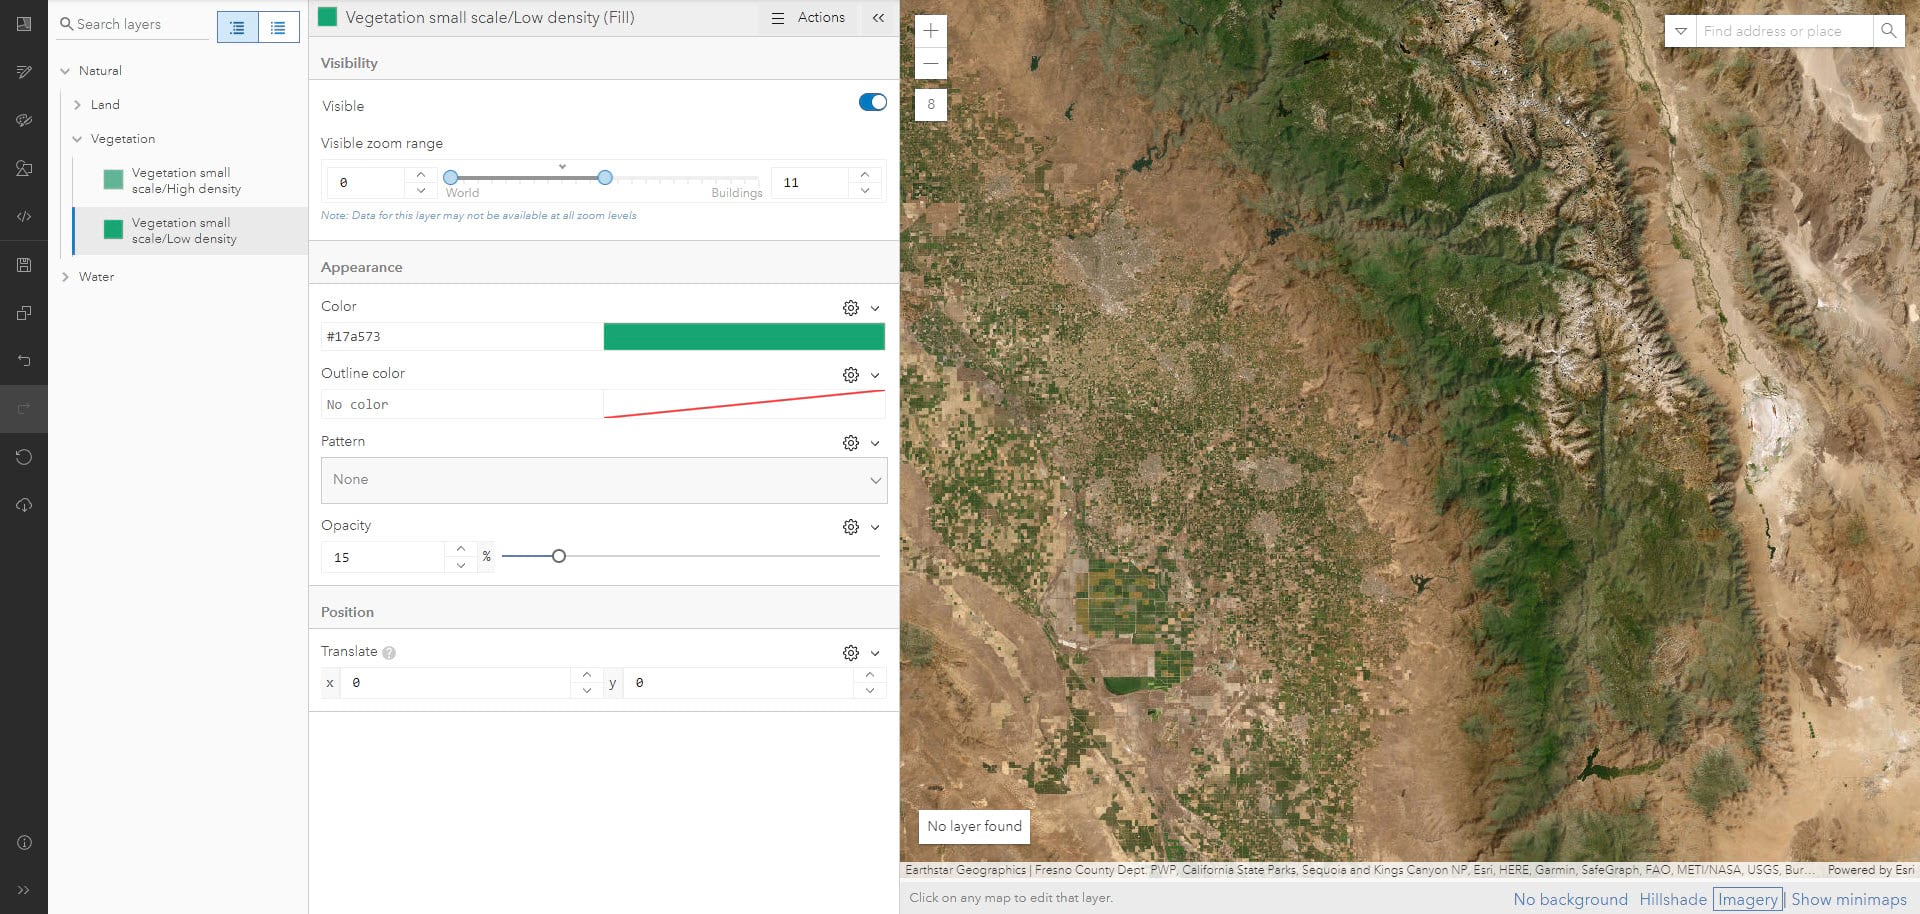The image size is (1920, 914).
Task: Expand the Water layer group
Action: coord(66,277)
